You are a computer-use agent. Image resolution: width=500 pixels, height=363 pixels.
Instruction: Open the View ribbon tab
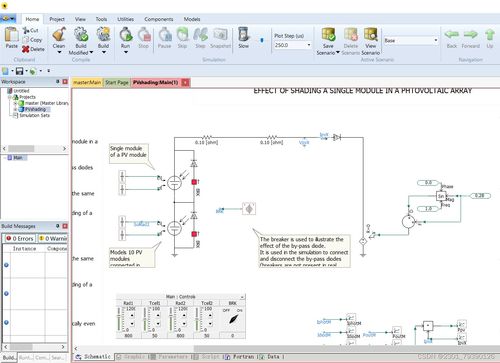80,19
